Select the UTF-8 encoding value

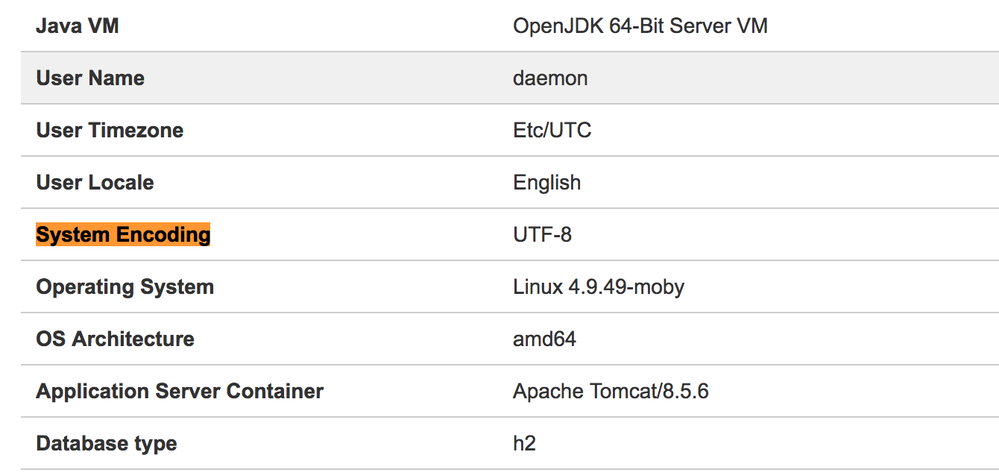point(542,234)
